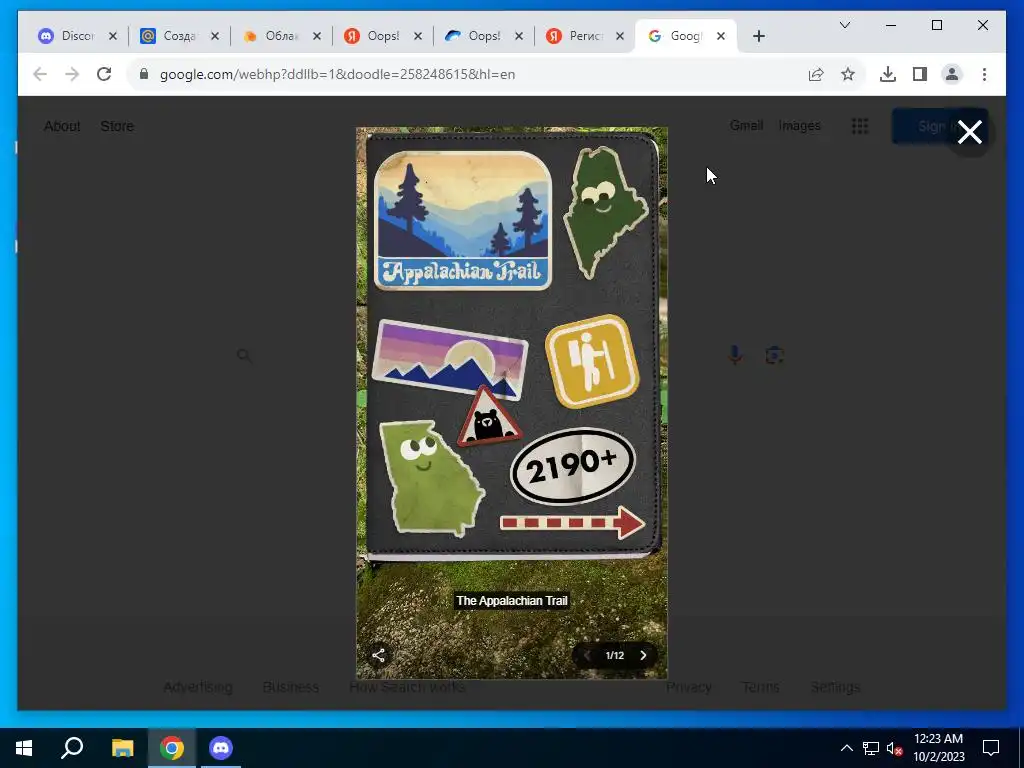Expand the tab search dropdown
1024x768 pixels.
844,25
